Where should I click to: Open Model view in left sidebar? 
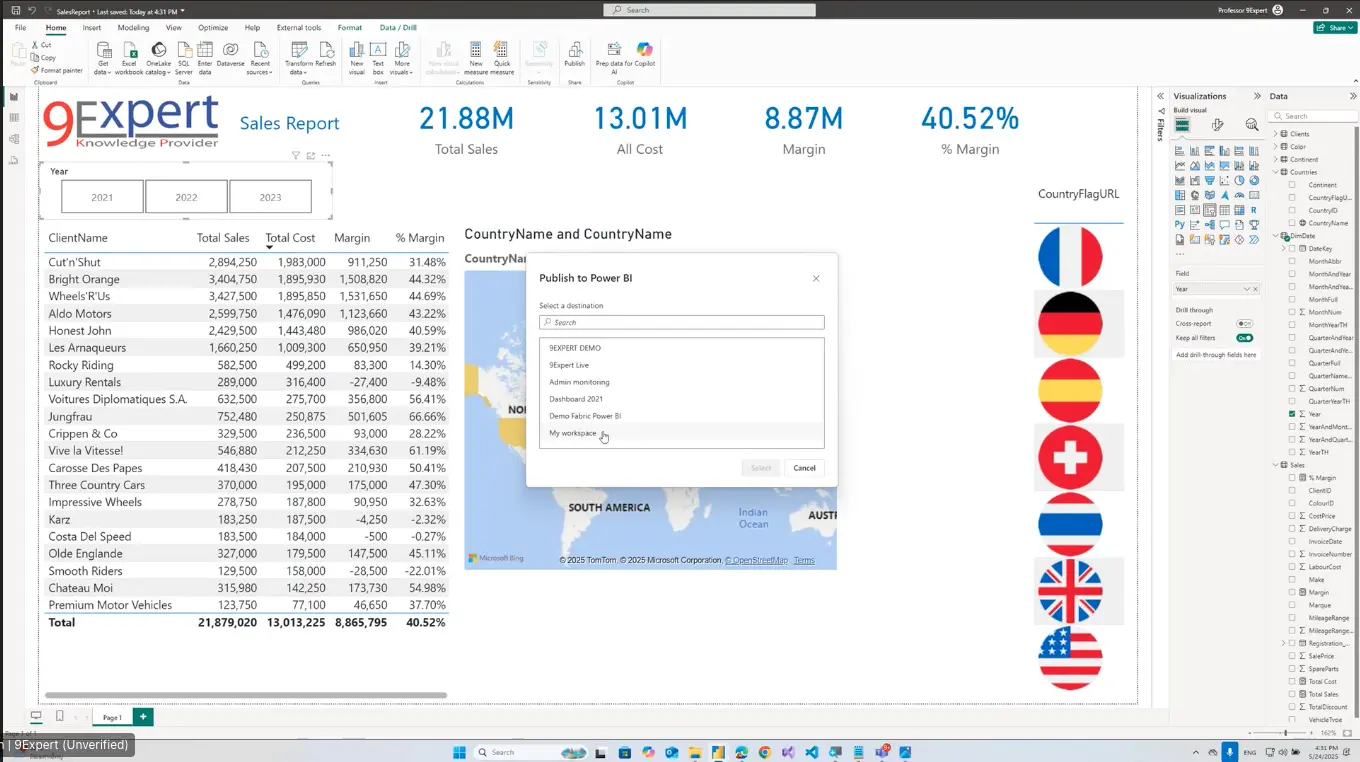point(14,139)
